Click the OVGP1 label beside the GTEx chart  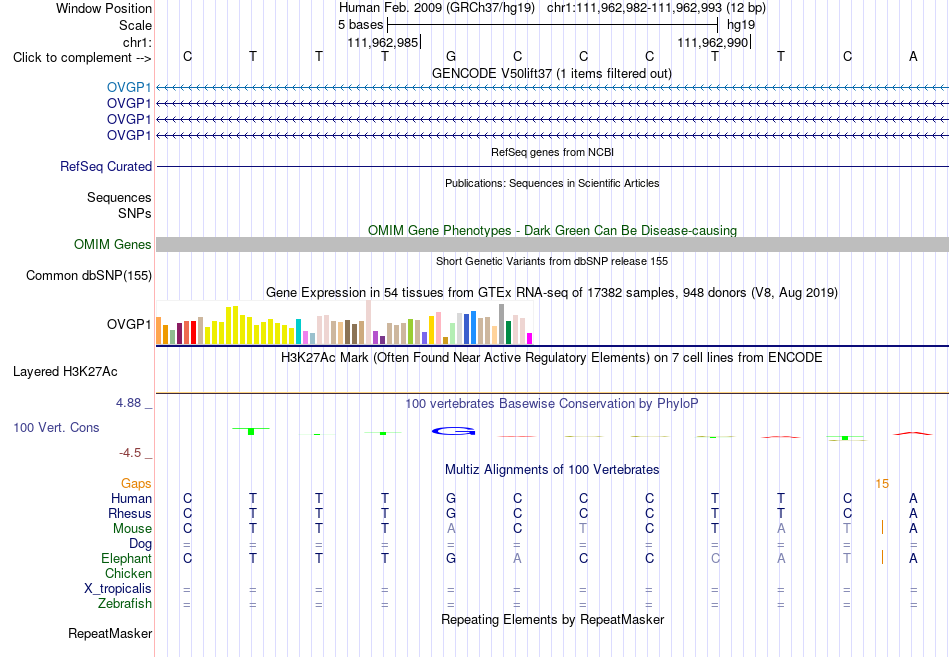point(129,324)
